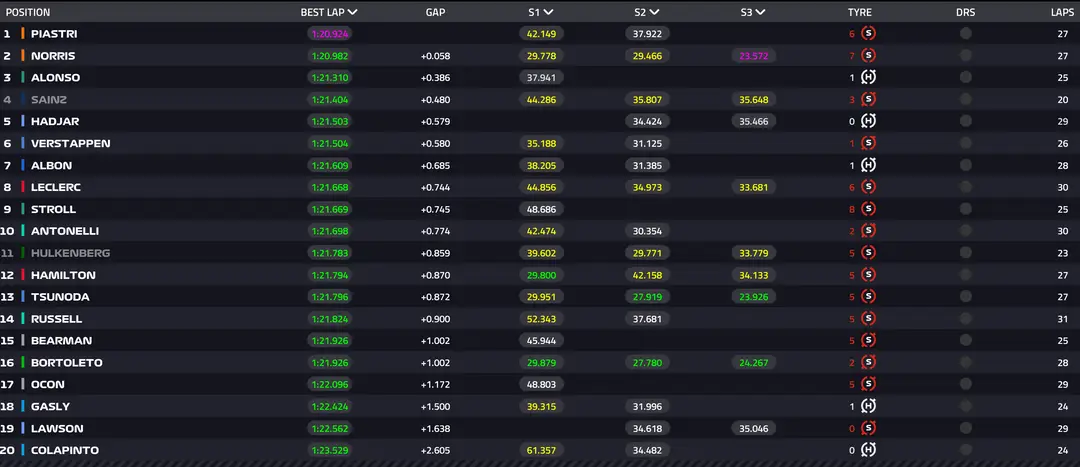The height and width of the screenshot is (467, 1080).
Task: Click Colapinto's S1 time 61.357
Action: (541, 450)
